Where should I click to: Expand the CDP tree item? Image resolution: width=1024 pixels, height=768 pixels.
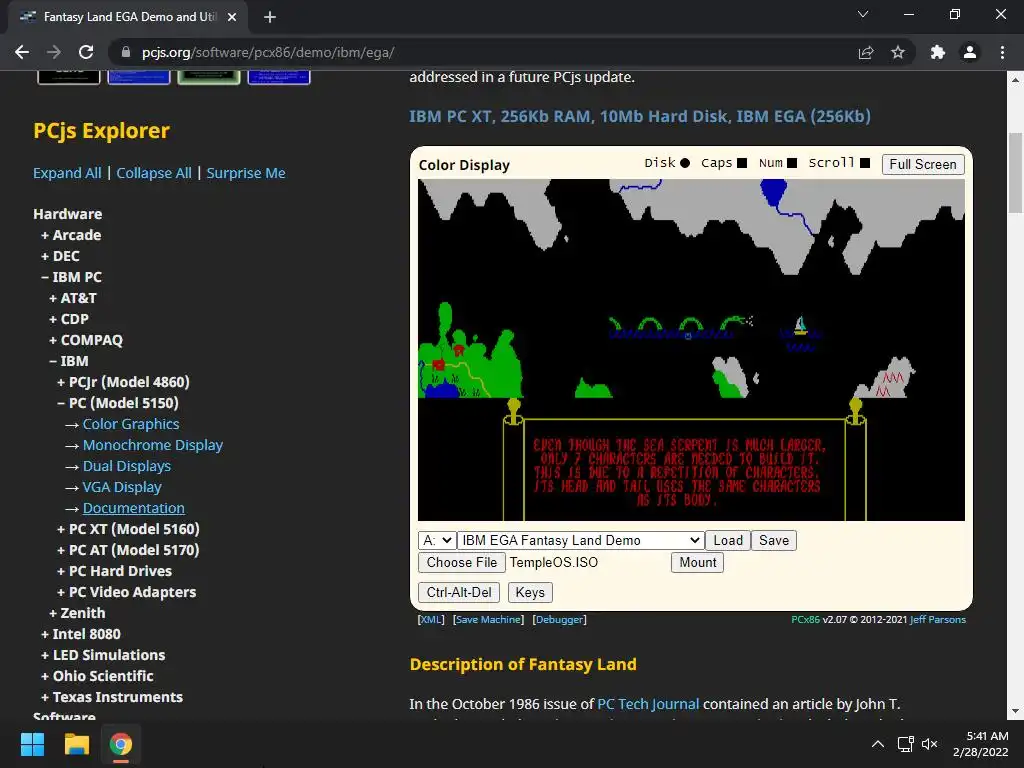tap(69, 319)
